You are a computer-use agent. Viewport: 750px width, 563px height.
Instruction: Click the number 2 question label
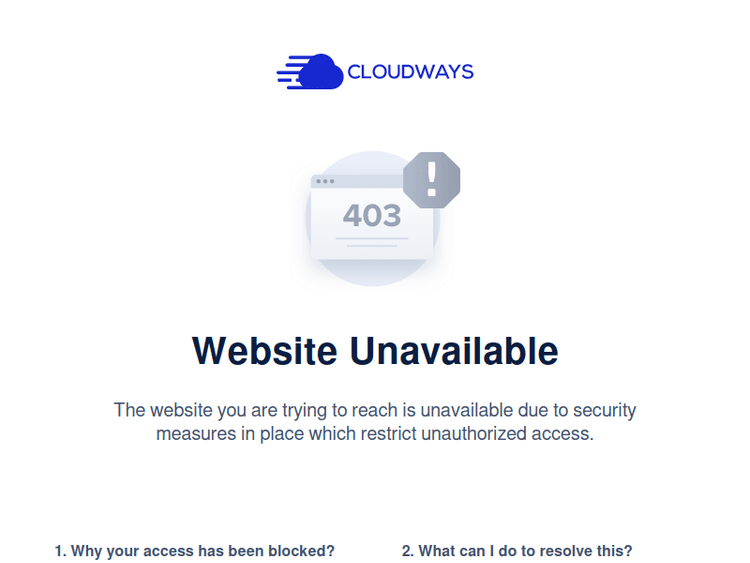click(408, 551)
